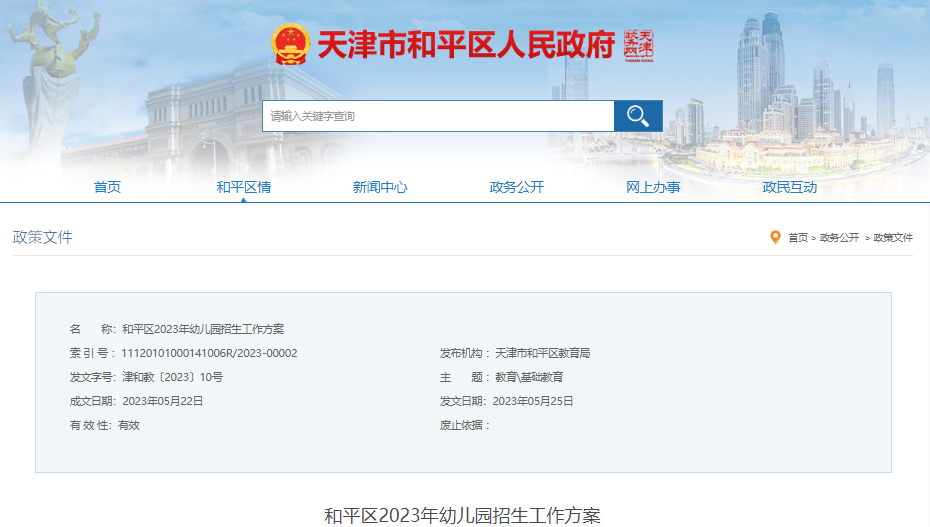Screen dimensions: 930x527
Task: Click the magnifier search button
Action: coord(638,116)
